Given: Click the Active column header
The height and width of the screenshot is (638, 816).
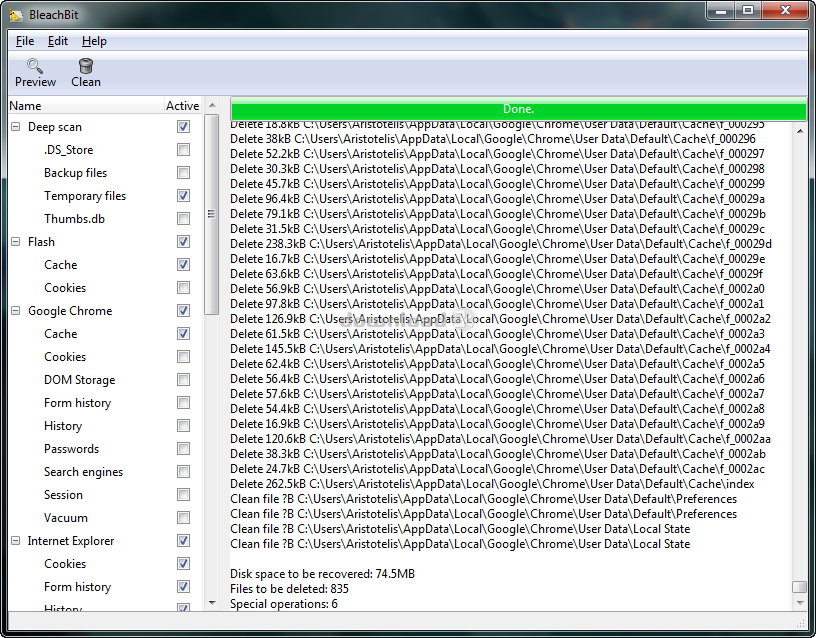Looking at the screenshot, I should tap(183, 106).
